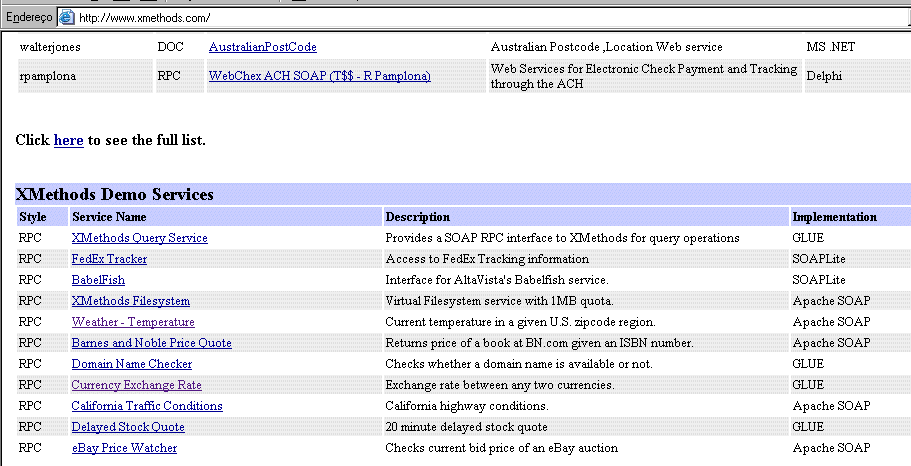The image size is (911, 466).
Task: Click 'GLUE' in the Domain Name Checker row
Action: tap(808, 364)
